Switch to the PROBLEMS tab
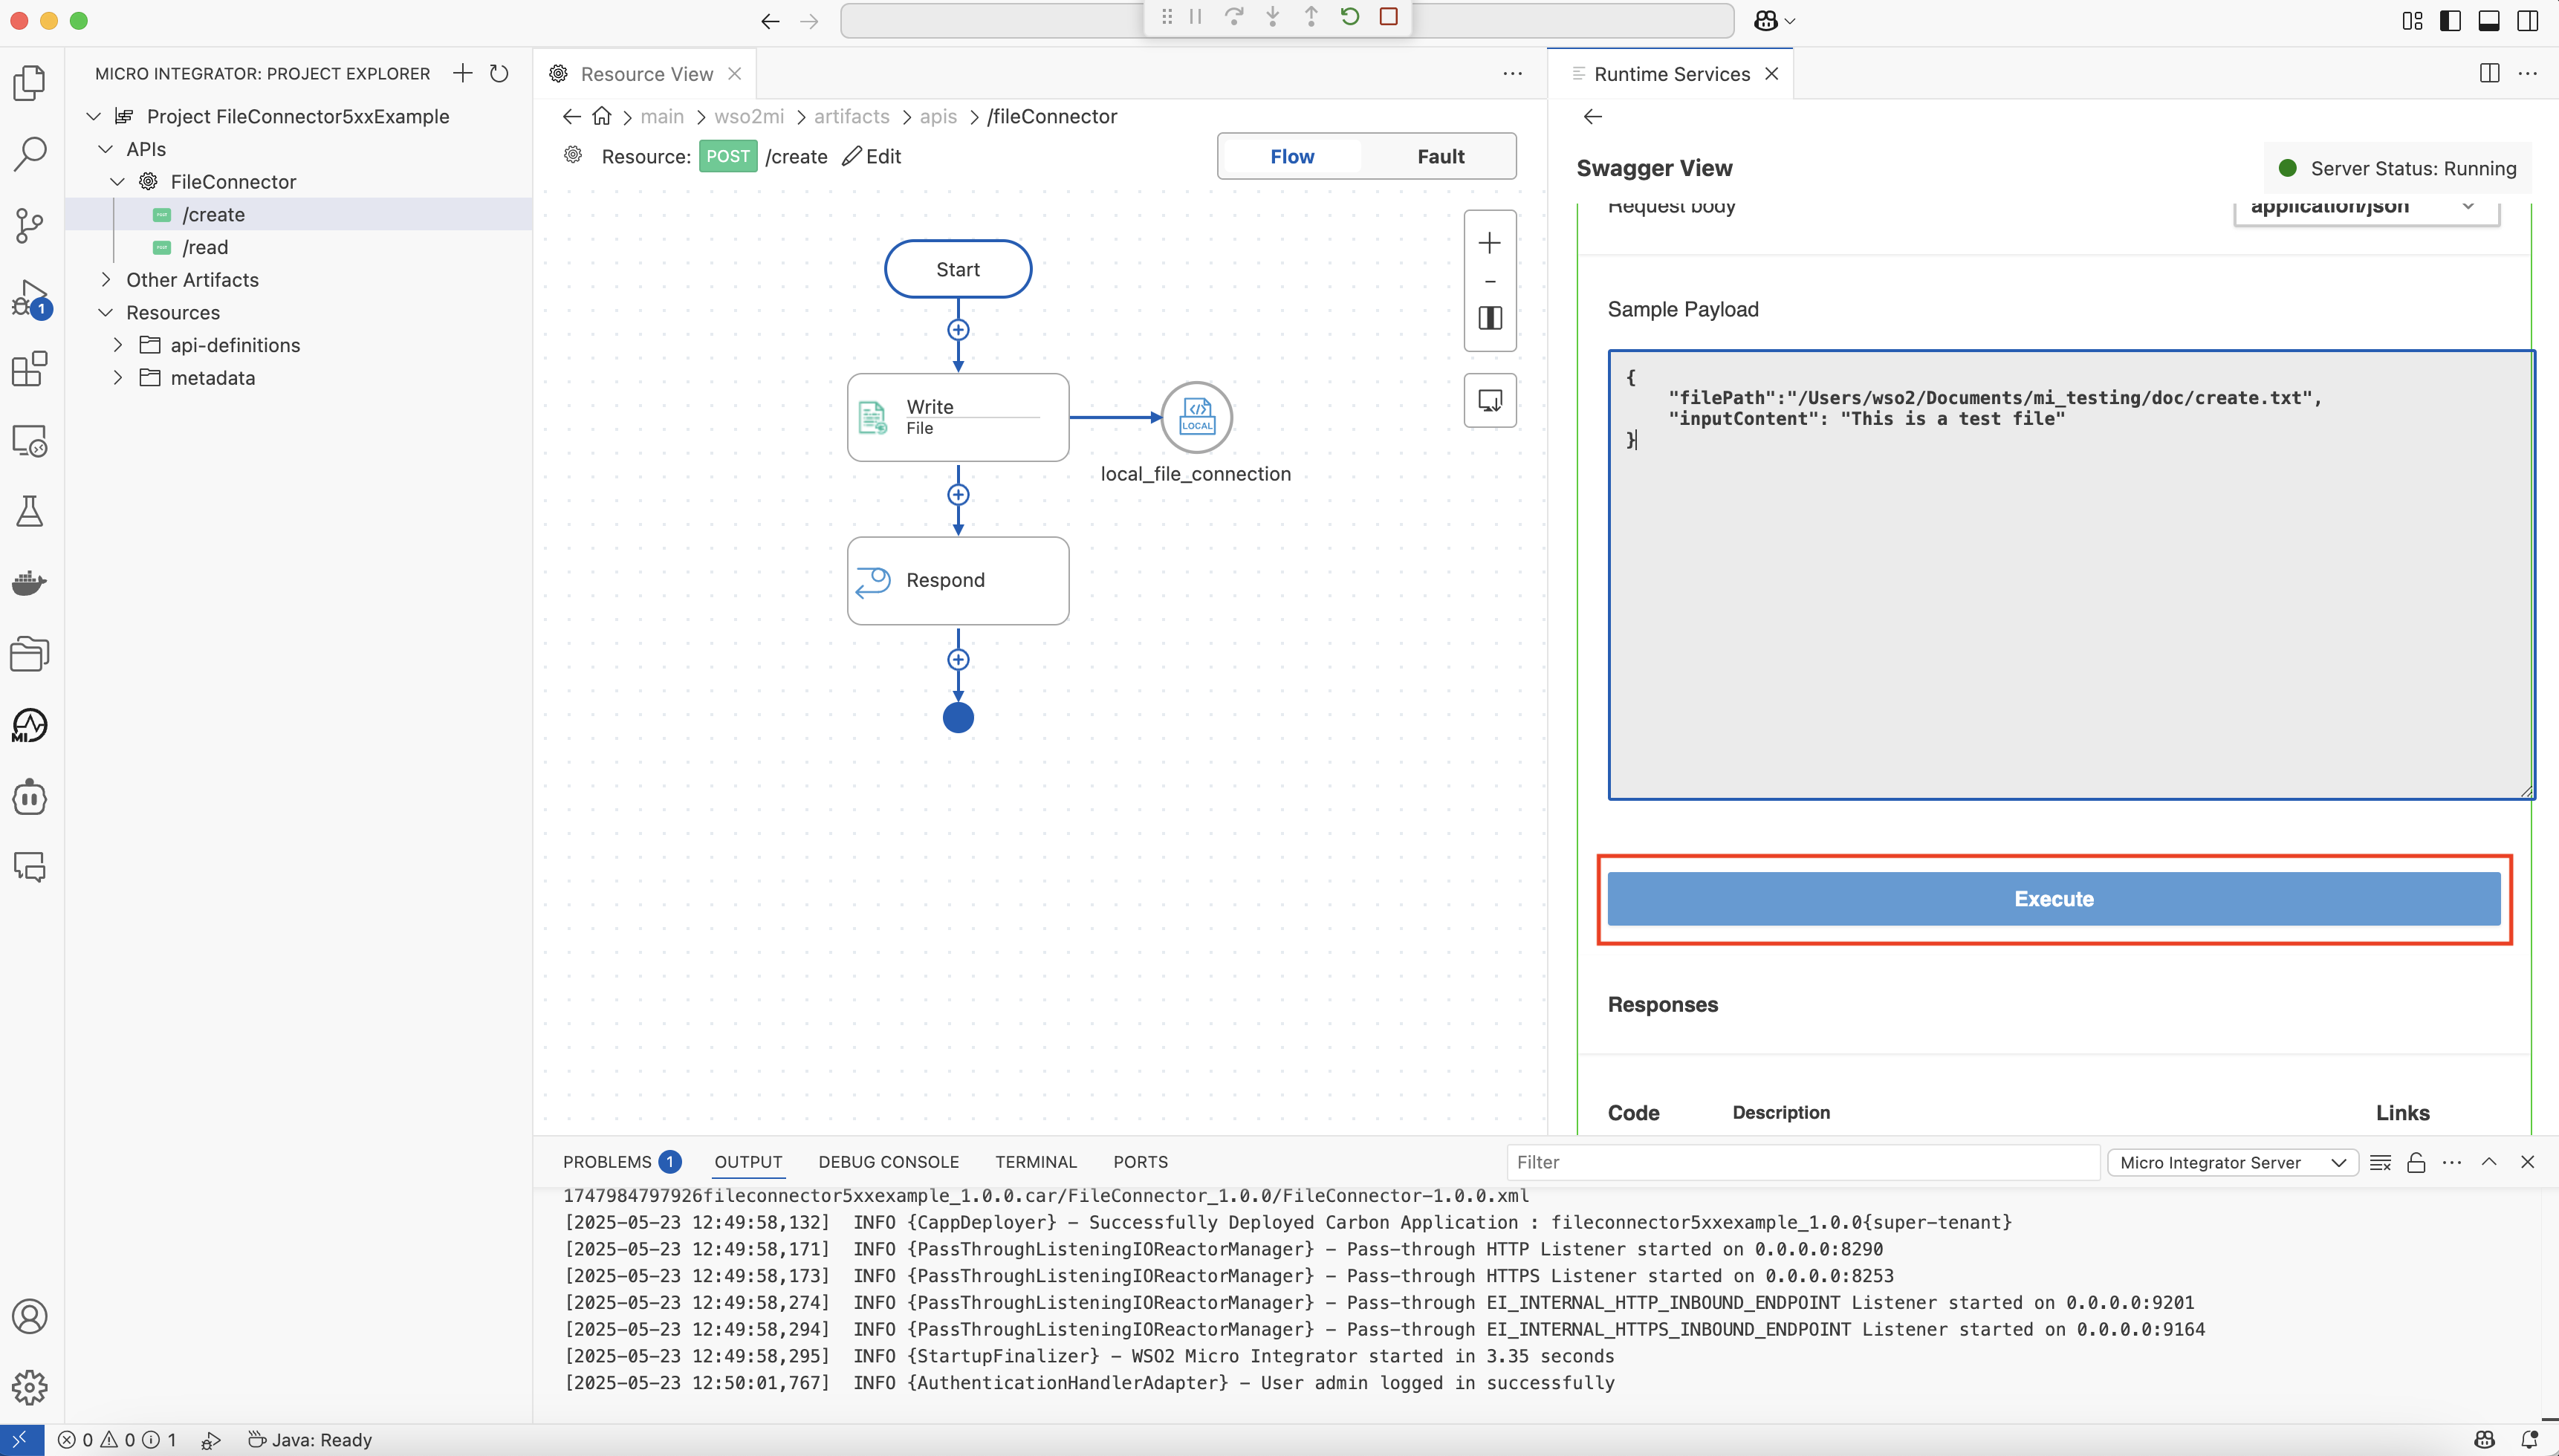This screenshot has width=2559, height=1456. (x=621, y=1162)
